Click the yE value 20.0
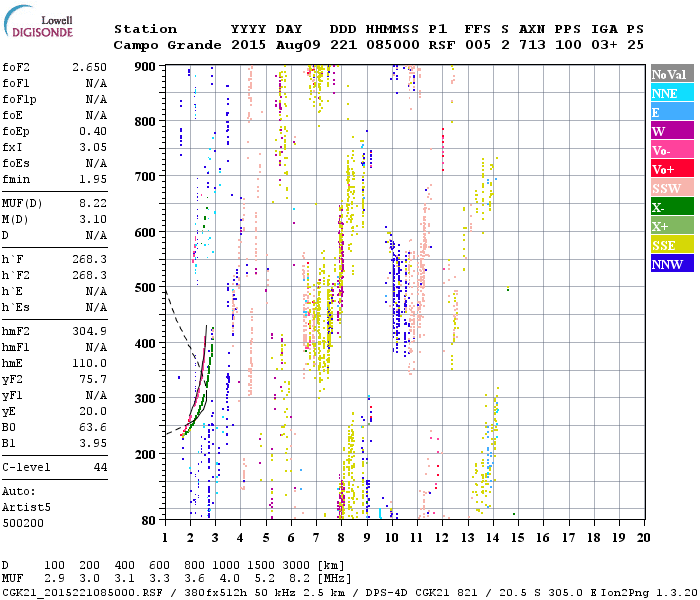Screen dimensions: 700x600 click(93, 412)
